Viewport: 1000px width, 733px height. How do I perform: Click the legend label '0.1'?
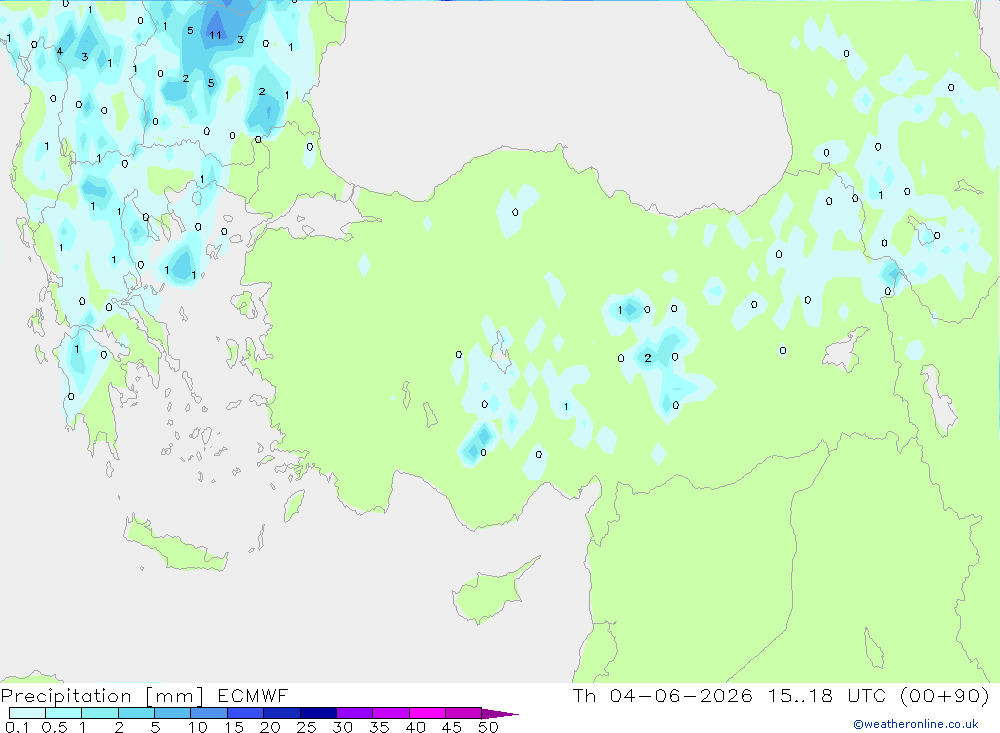(17, 727)
